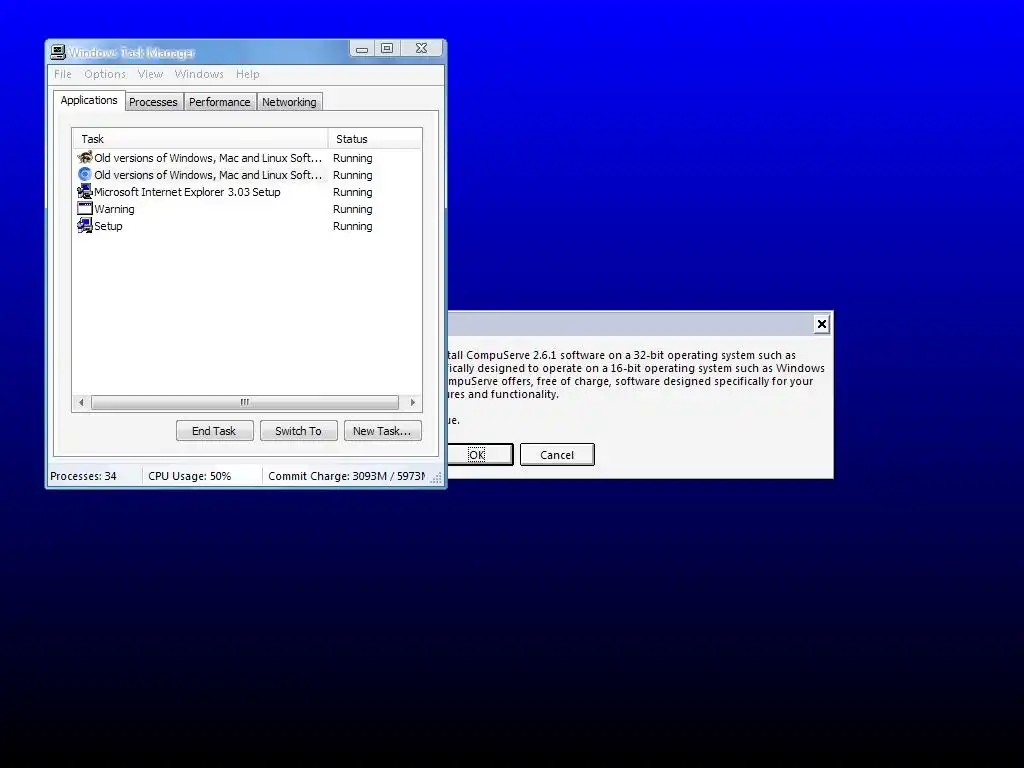Select the blue browser Old versions task icon
The image size is (1024, 768).
click(x=85, y=174)
